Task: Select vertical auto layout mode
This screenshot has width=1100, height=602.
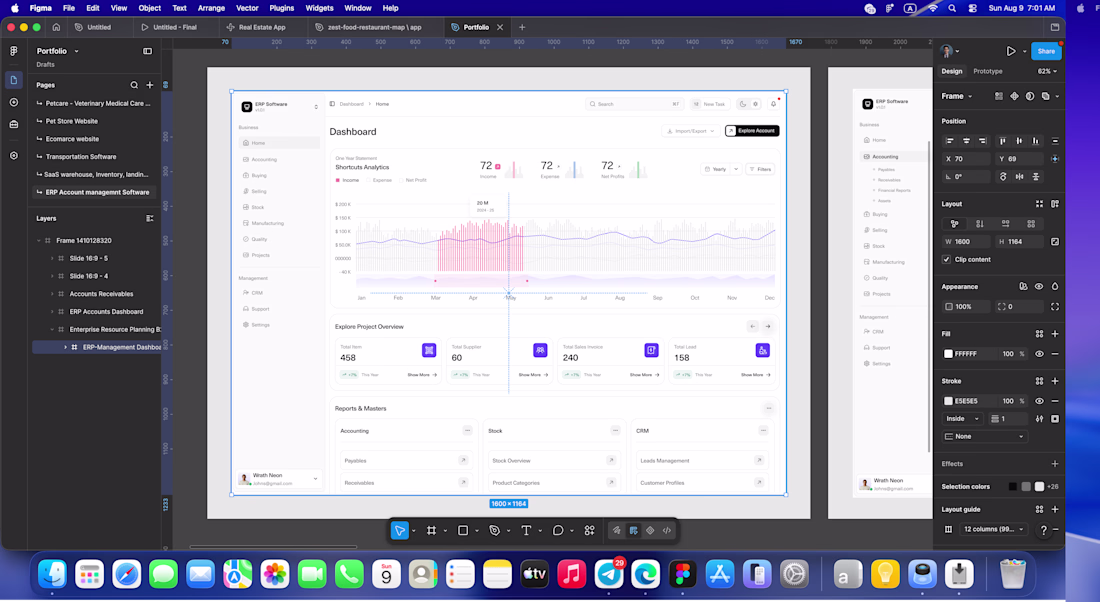Action: 979,224
